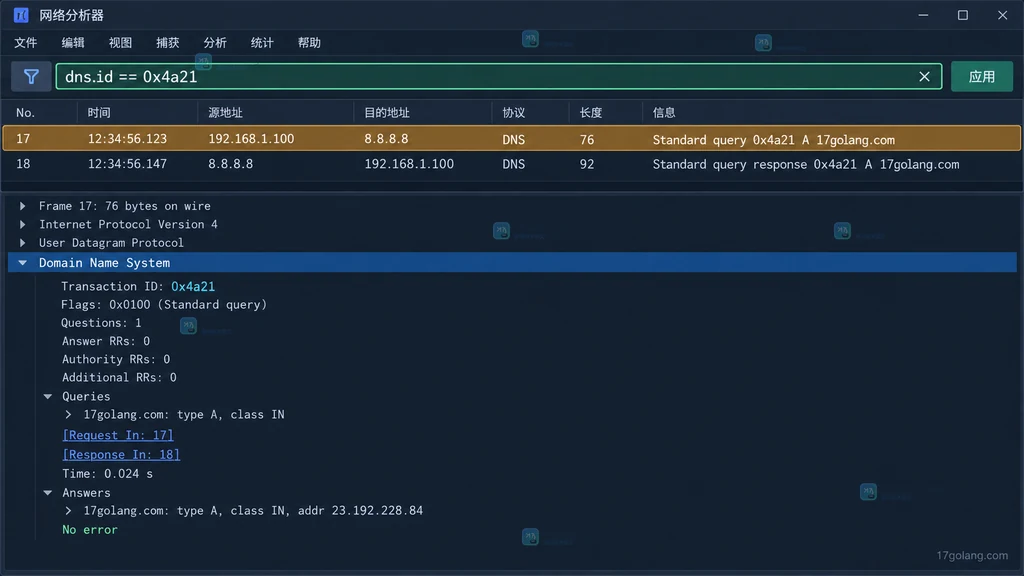This screenshot has width=1024, height=576.
Task: Click length value 92 in row 18
Action: (x=586, y=164)
